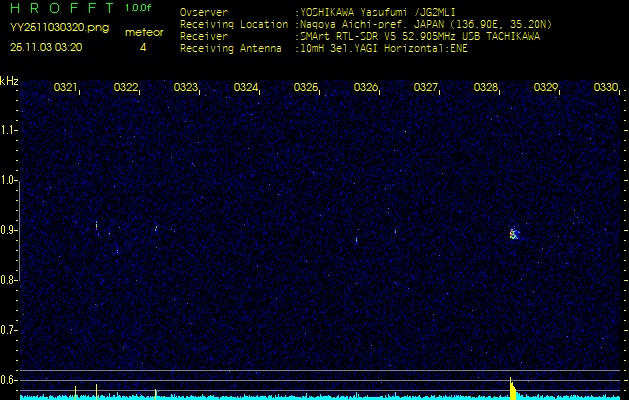Click the 0321 time marker
Viewport: 629px width, 400px height.
(65, 87)
